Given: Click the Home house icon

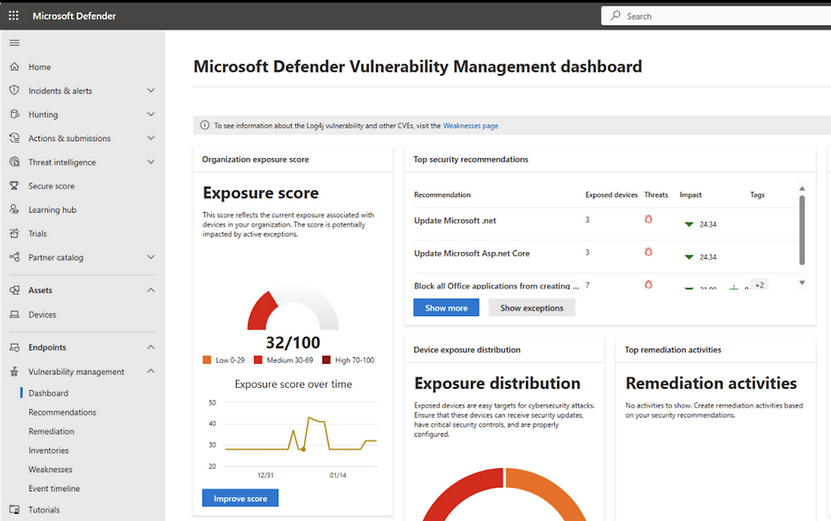Looking at the screenshot, I should [x=14, y=67].
